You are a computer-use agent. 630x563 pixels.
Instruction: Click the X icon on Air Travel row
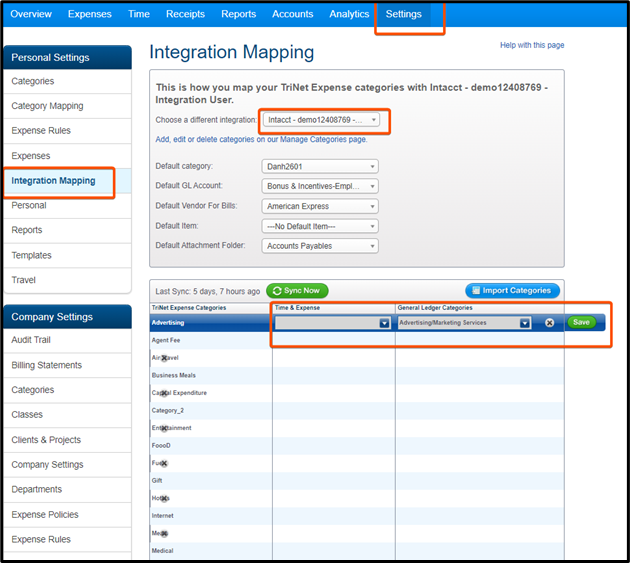163,358
